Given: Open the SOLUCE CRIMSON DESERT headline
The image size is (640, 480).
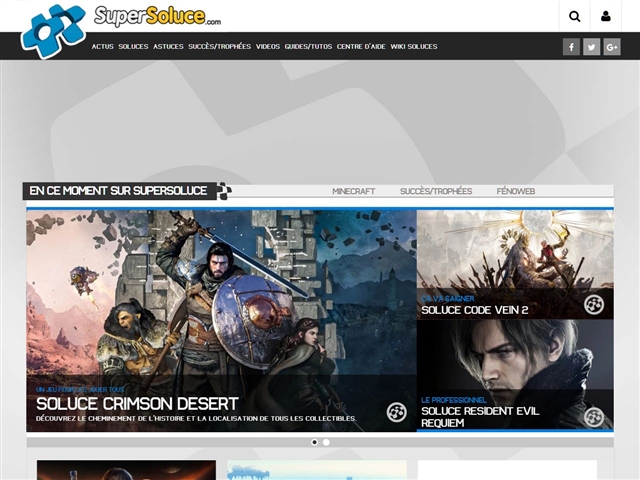Looking at the screenshot, I should pos(137,404).
